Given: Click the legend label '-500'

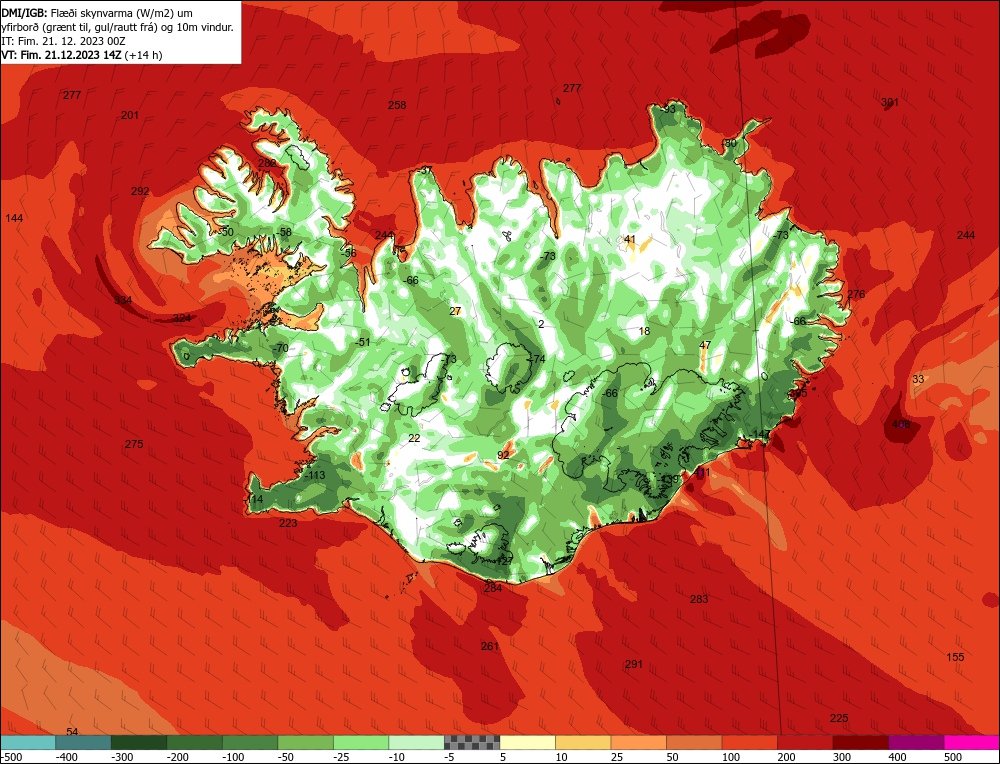Looking at the screenshot, I should coord(12,757).
